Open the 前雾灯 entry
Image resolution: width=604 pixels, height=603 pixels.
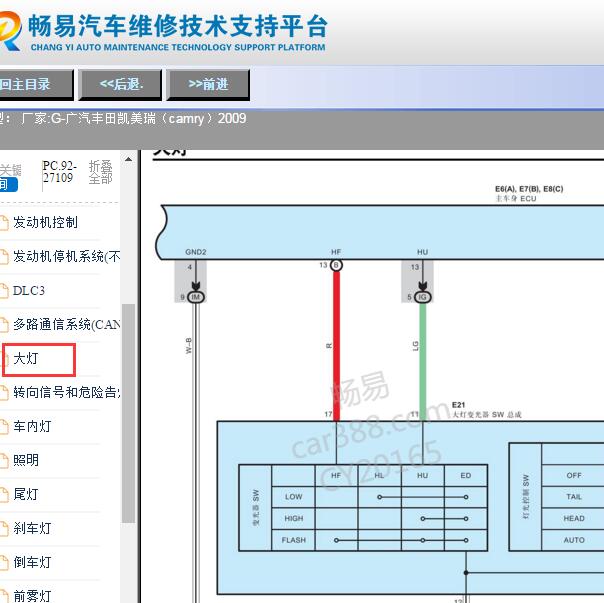(x=32, y=596)
